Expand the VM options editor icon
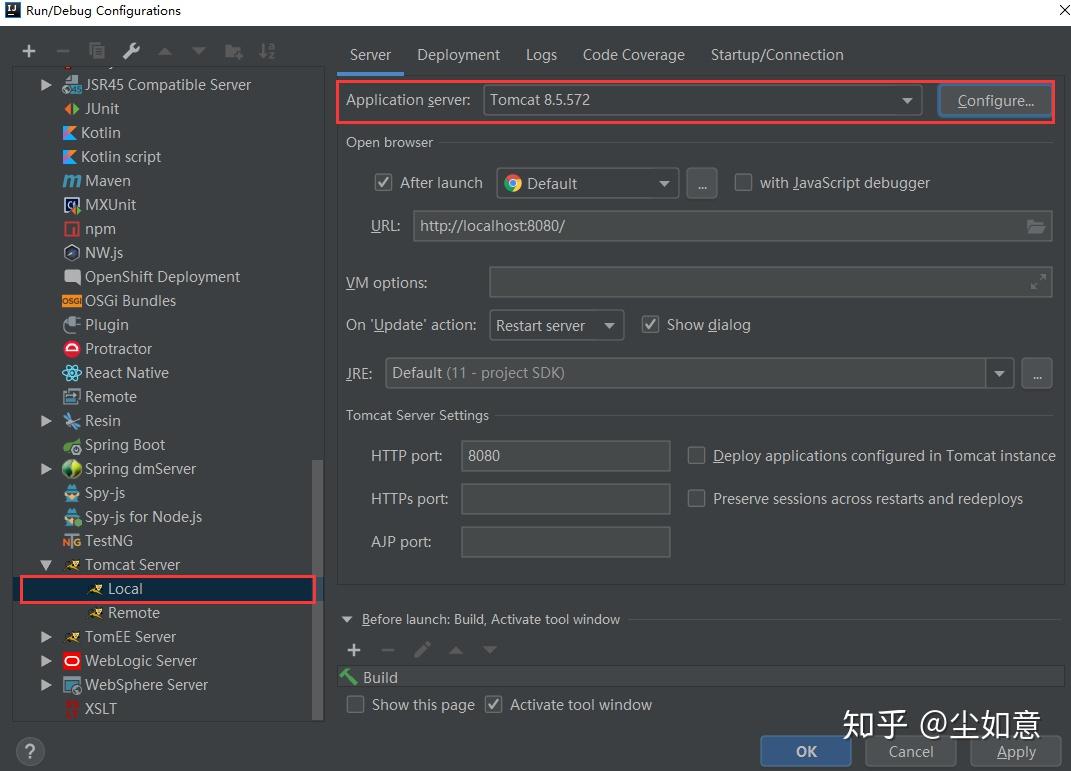 [x=1039, y=281]
